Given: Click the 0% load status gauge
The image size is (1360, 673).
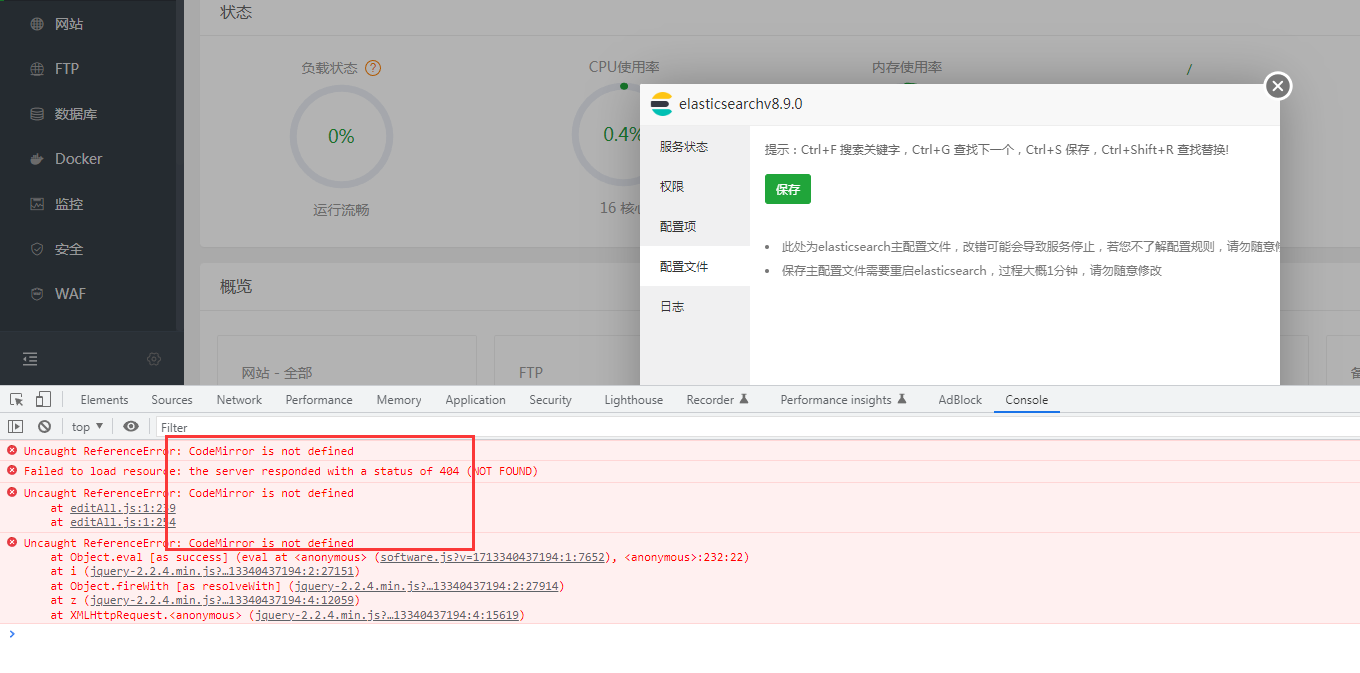Looking at the screenshot, I should pyautogui.click(x=341, y=137).
